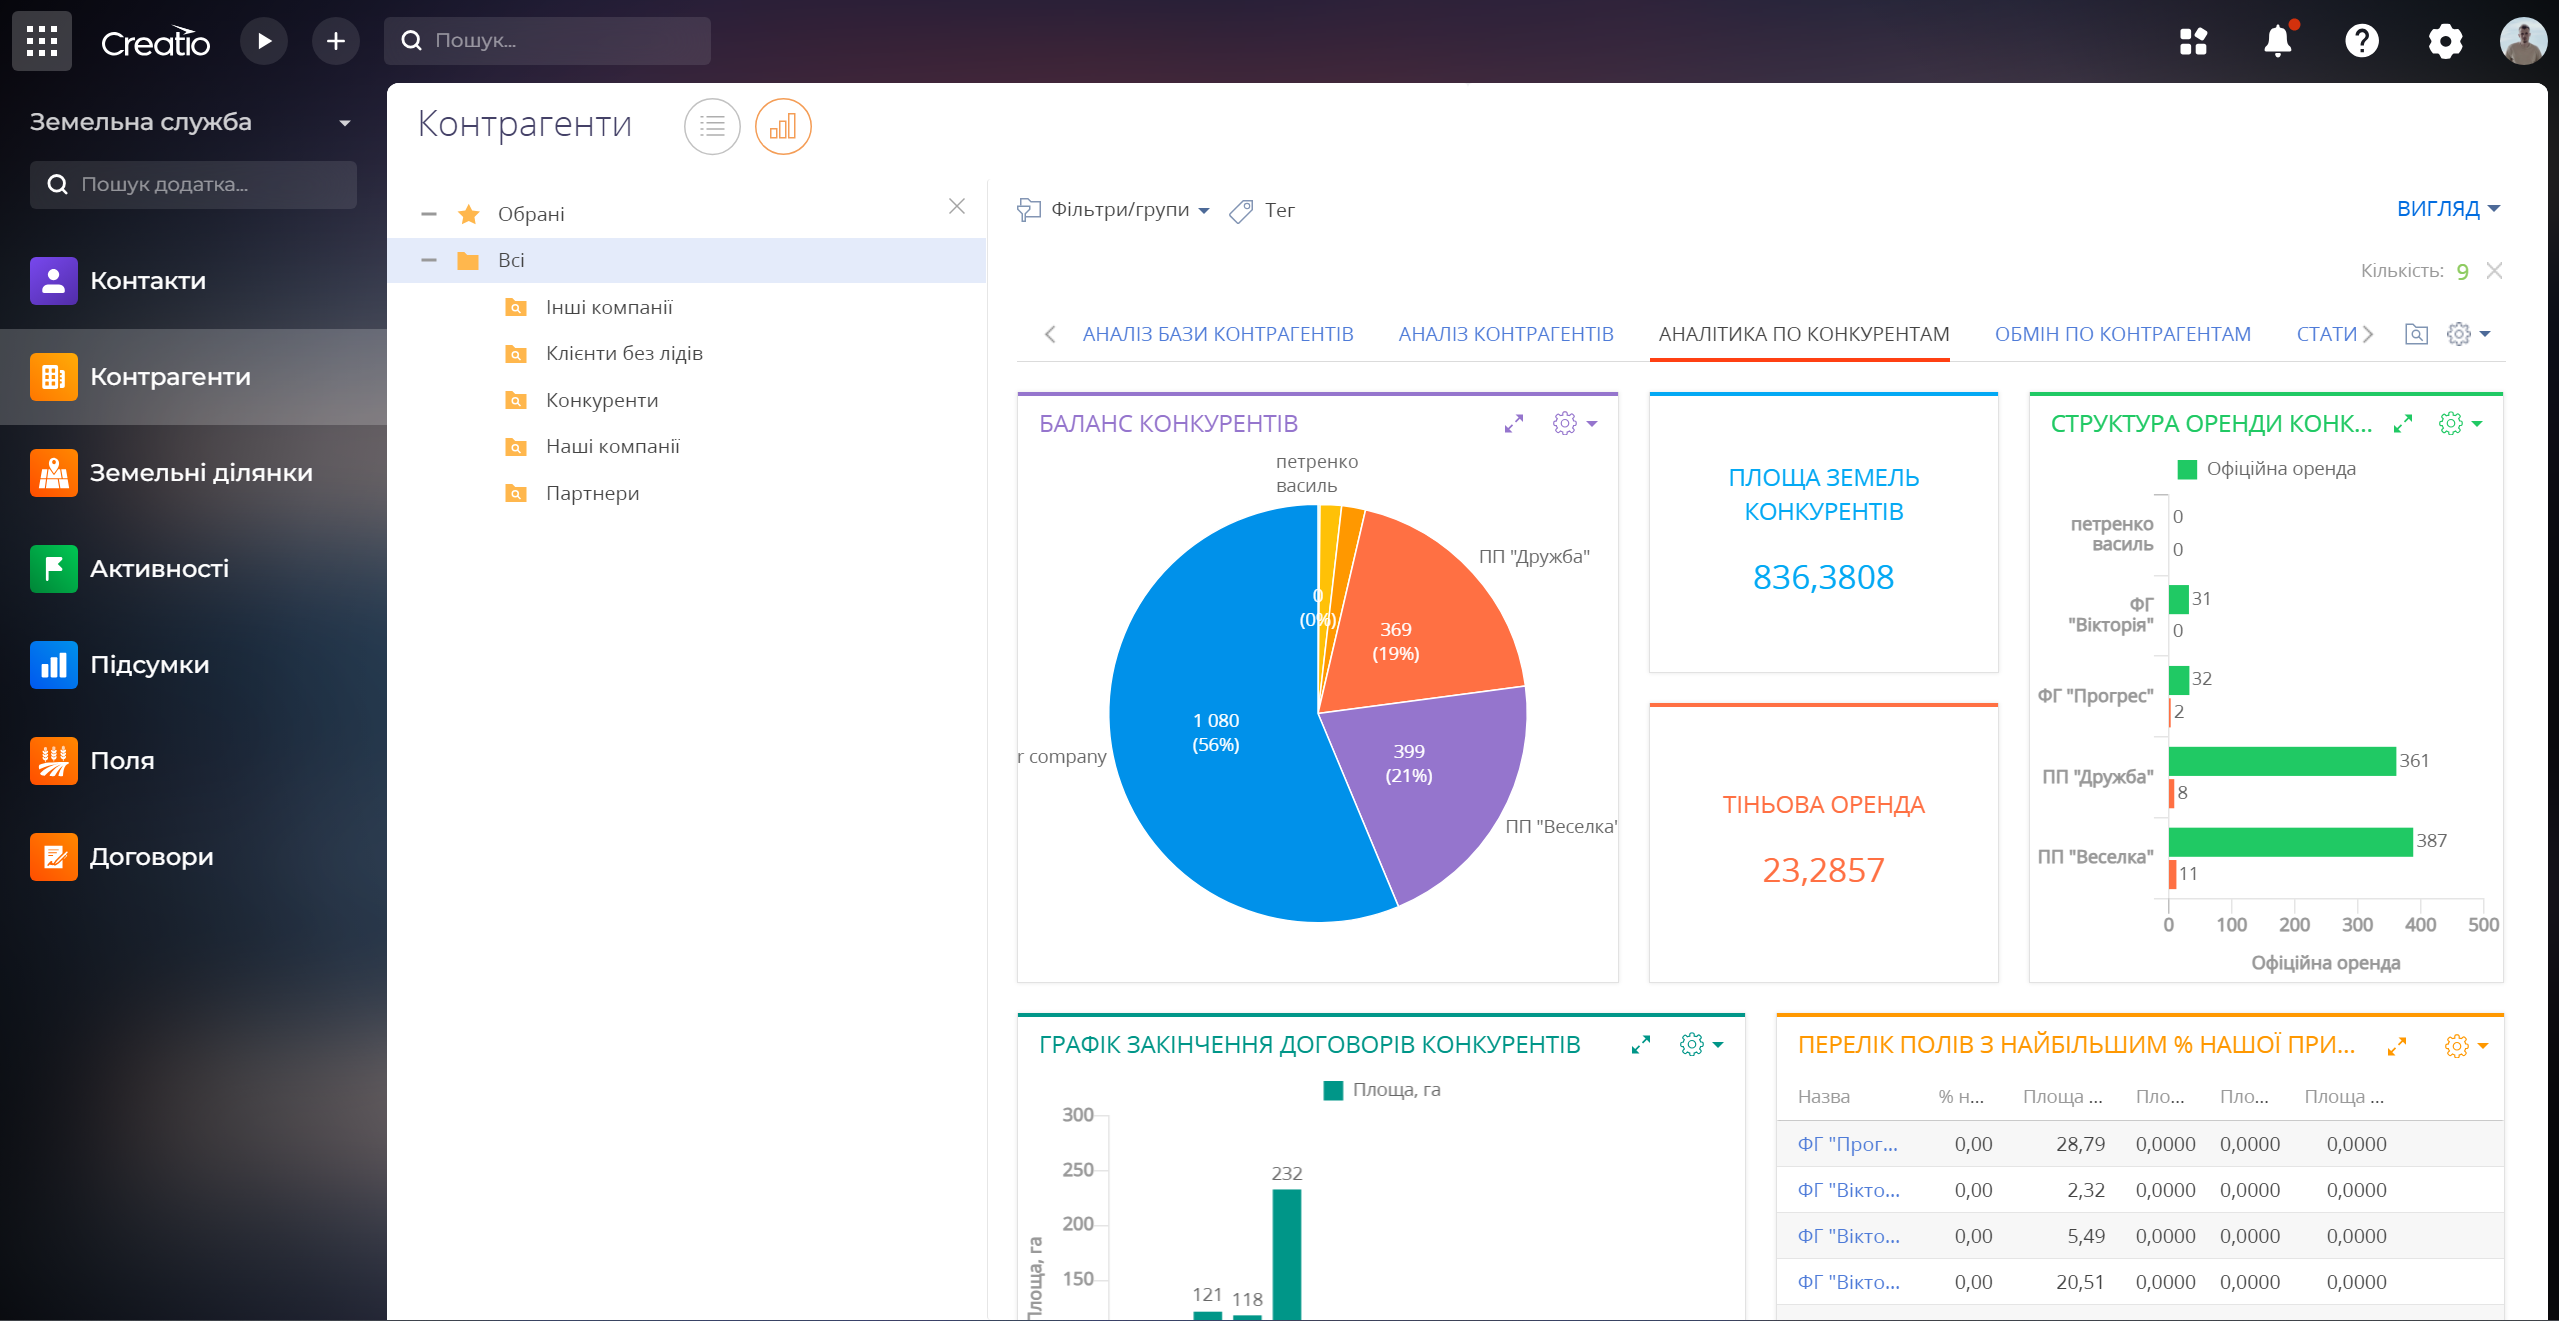Open БАЛАНС КОНКУРЕНТІВ settings gear dropdown

[1574, 424]
